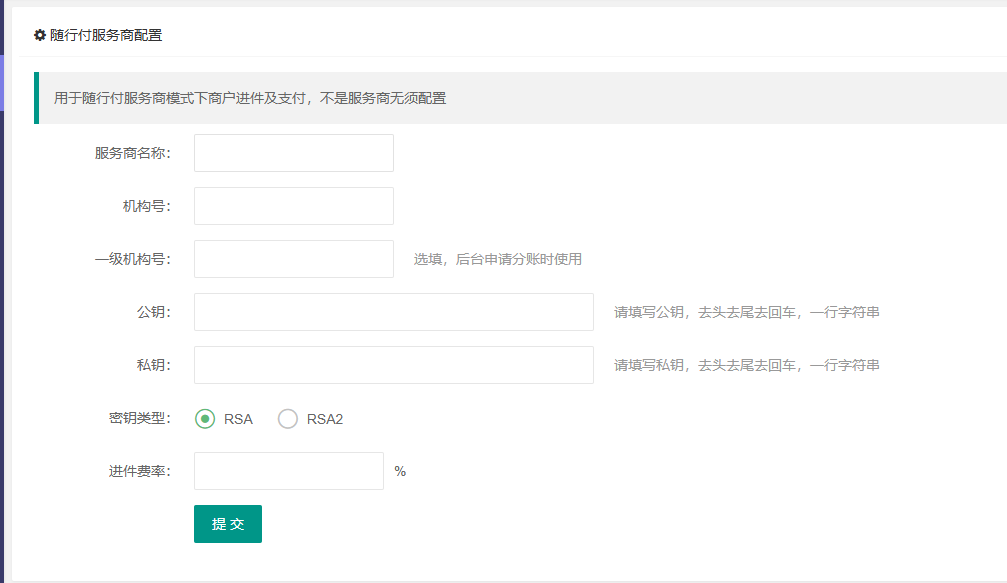
Task: Click the hint text about 后台申请分账
Action: [497, 259]
